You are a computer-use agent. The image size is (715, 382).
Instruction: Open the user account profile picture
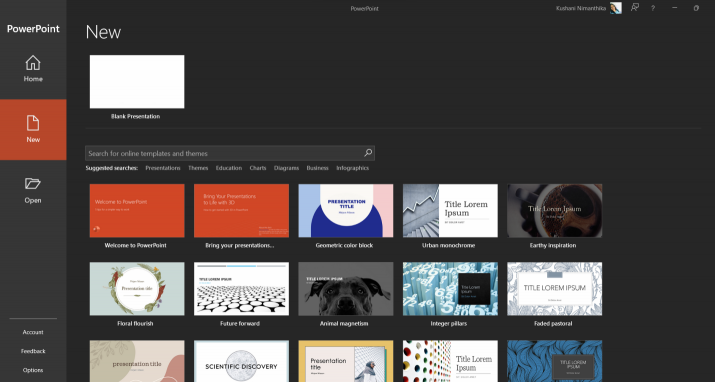616,8
